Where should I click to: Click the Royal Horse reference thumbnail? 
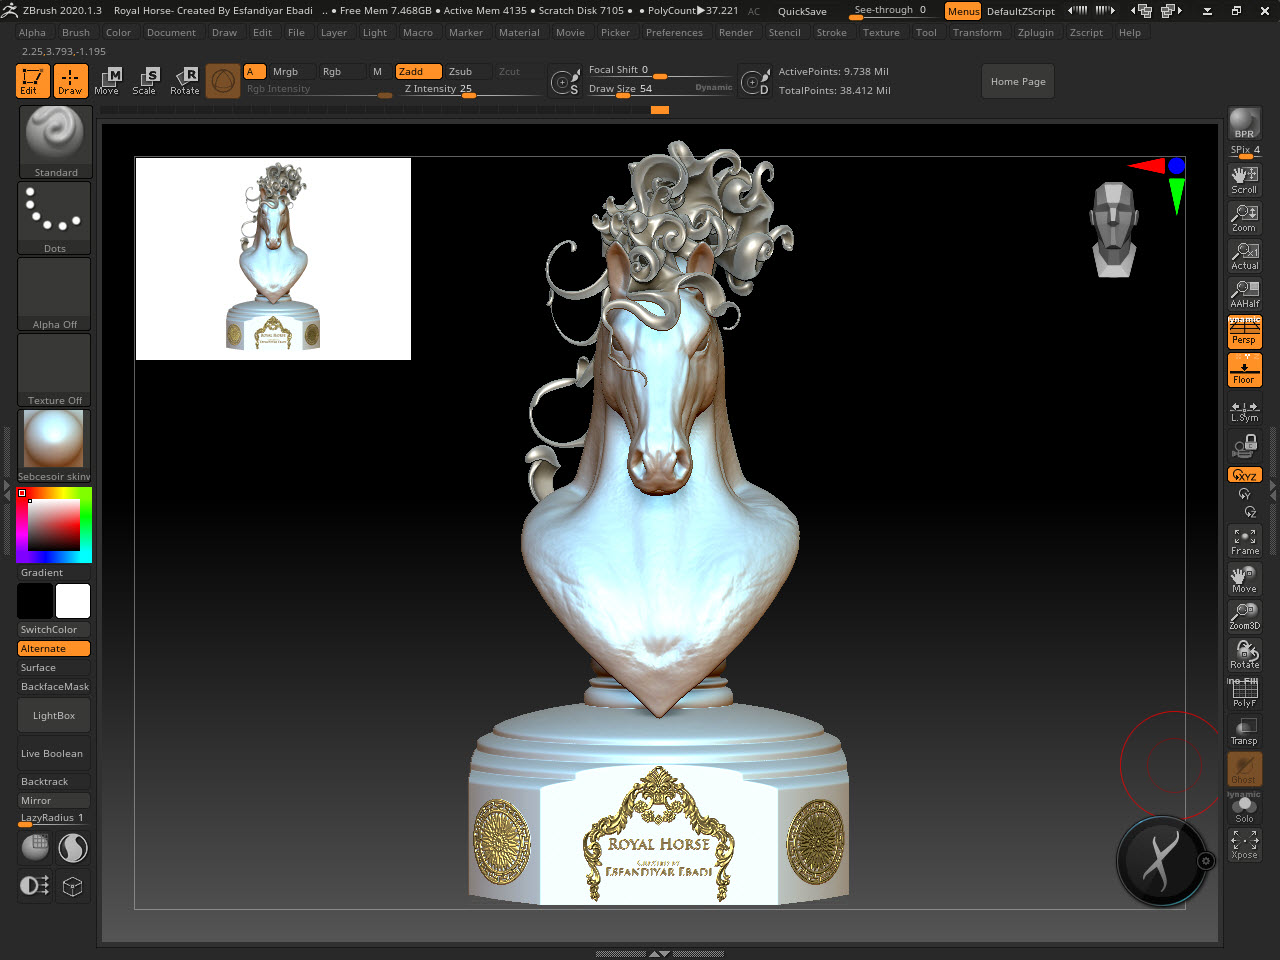[x=273, y=258]
